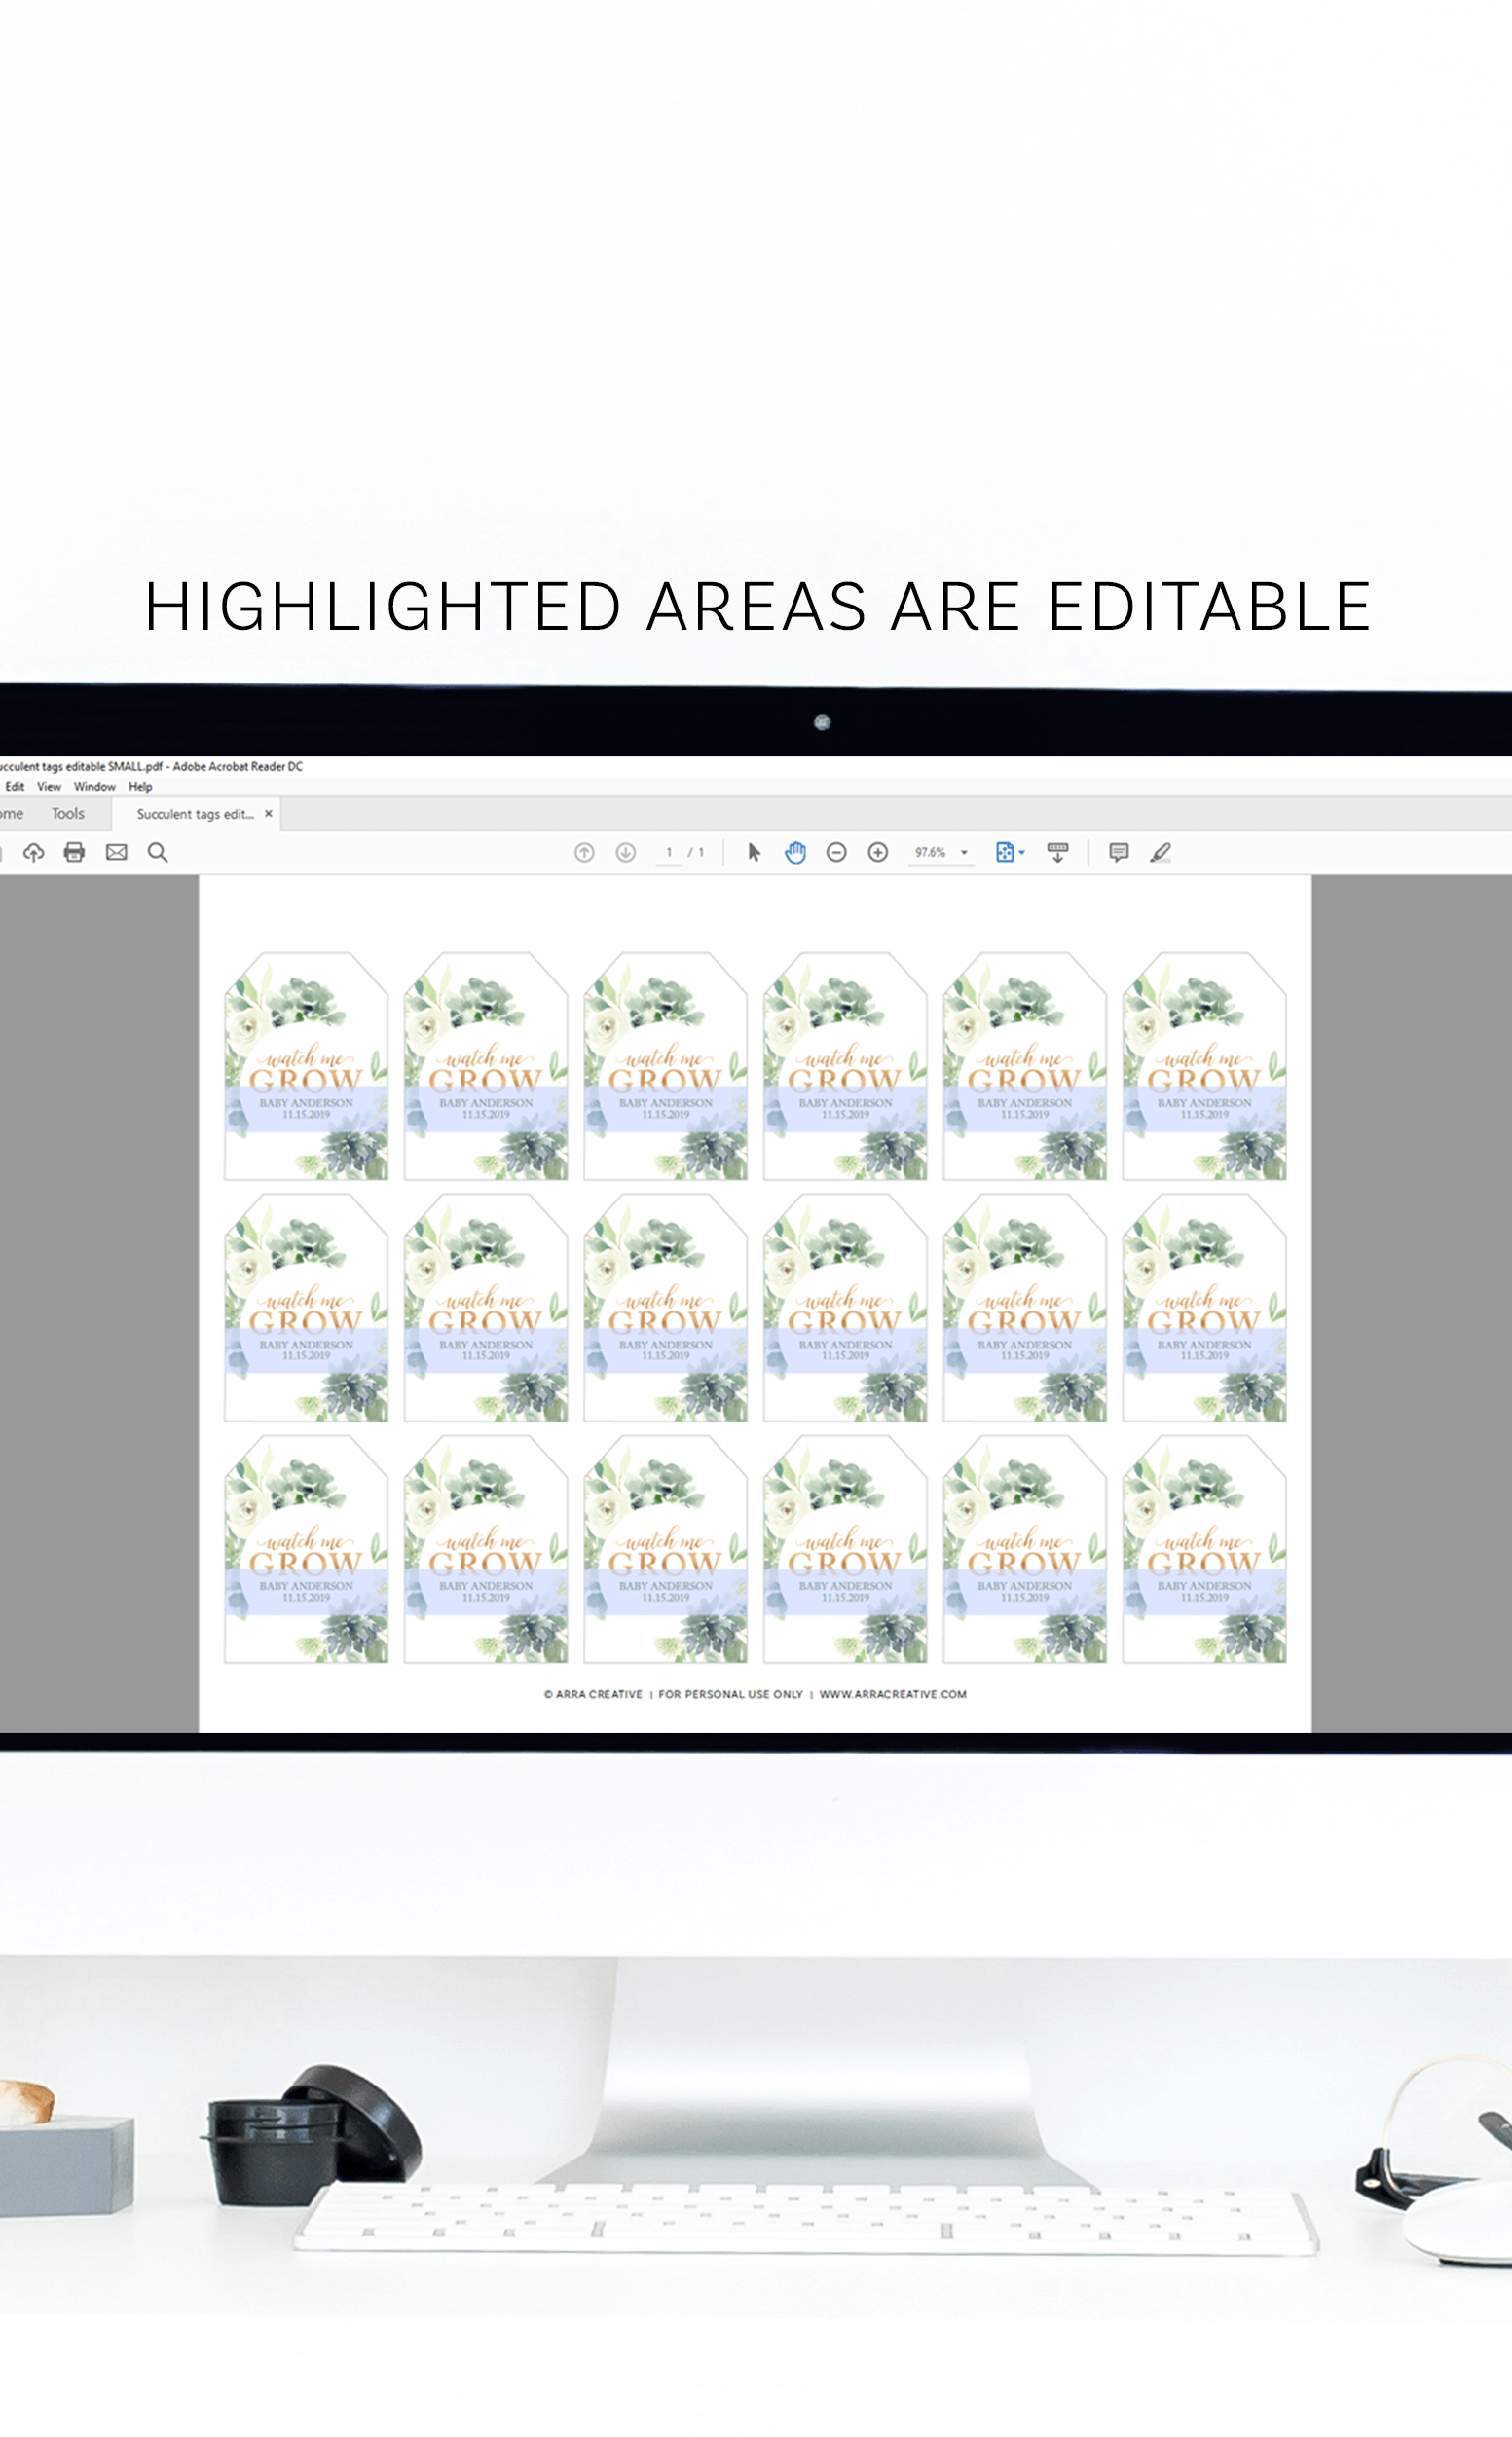Click the upload to cloud icon
This screenshot has height=2437, width=1512.
pyautogui.click(x=34, y=852)
